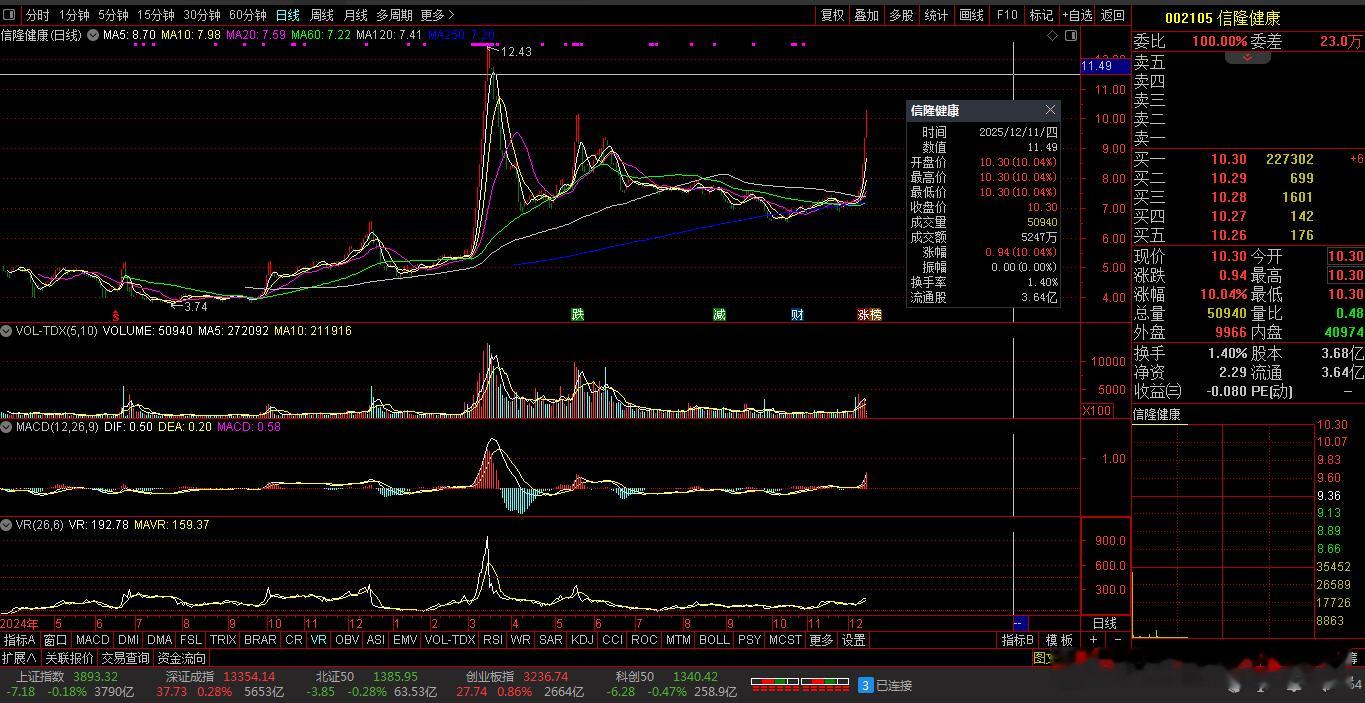Toggle the left sidebar panel icon
Image resolution: width=1365 pixels, height=703 pixels.
10,15
